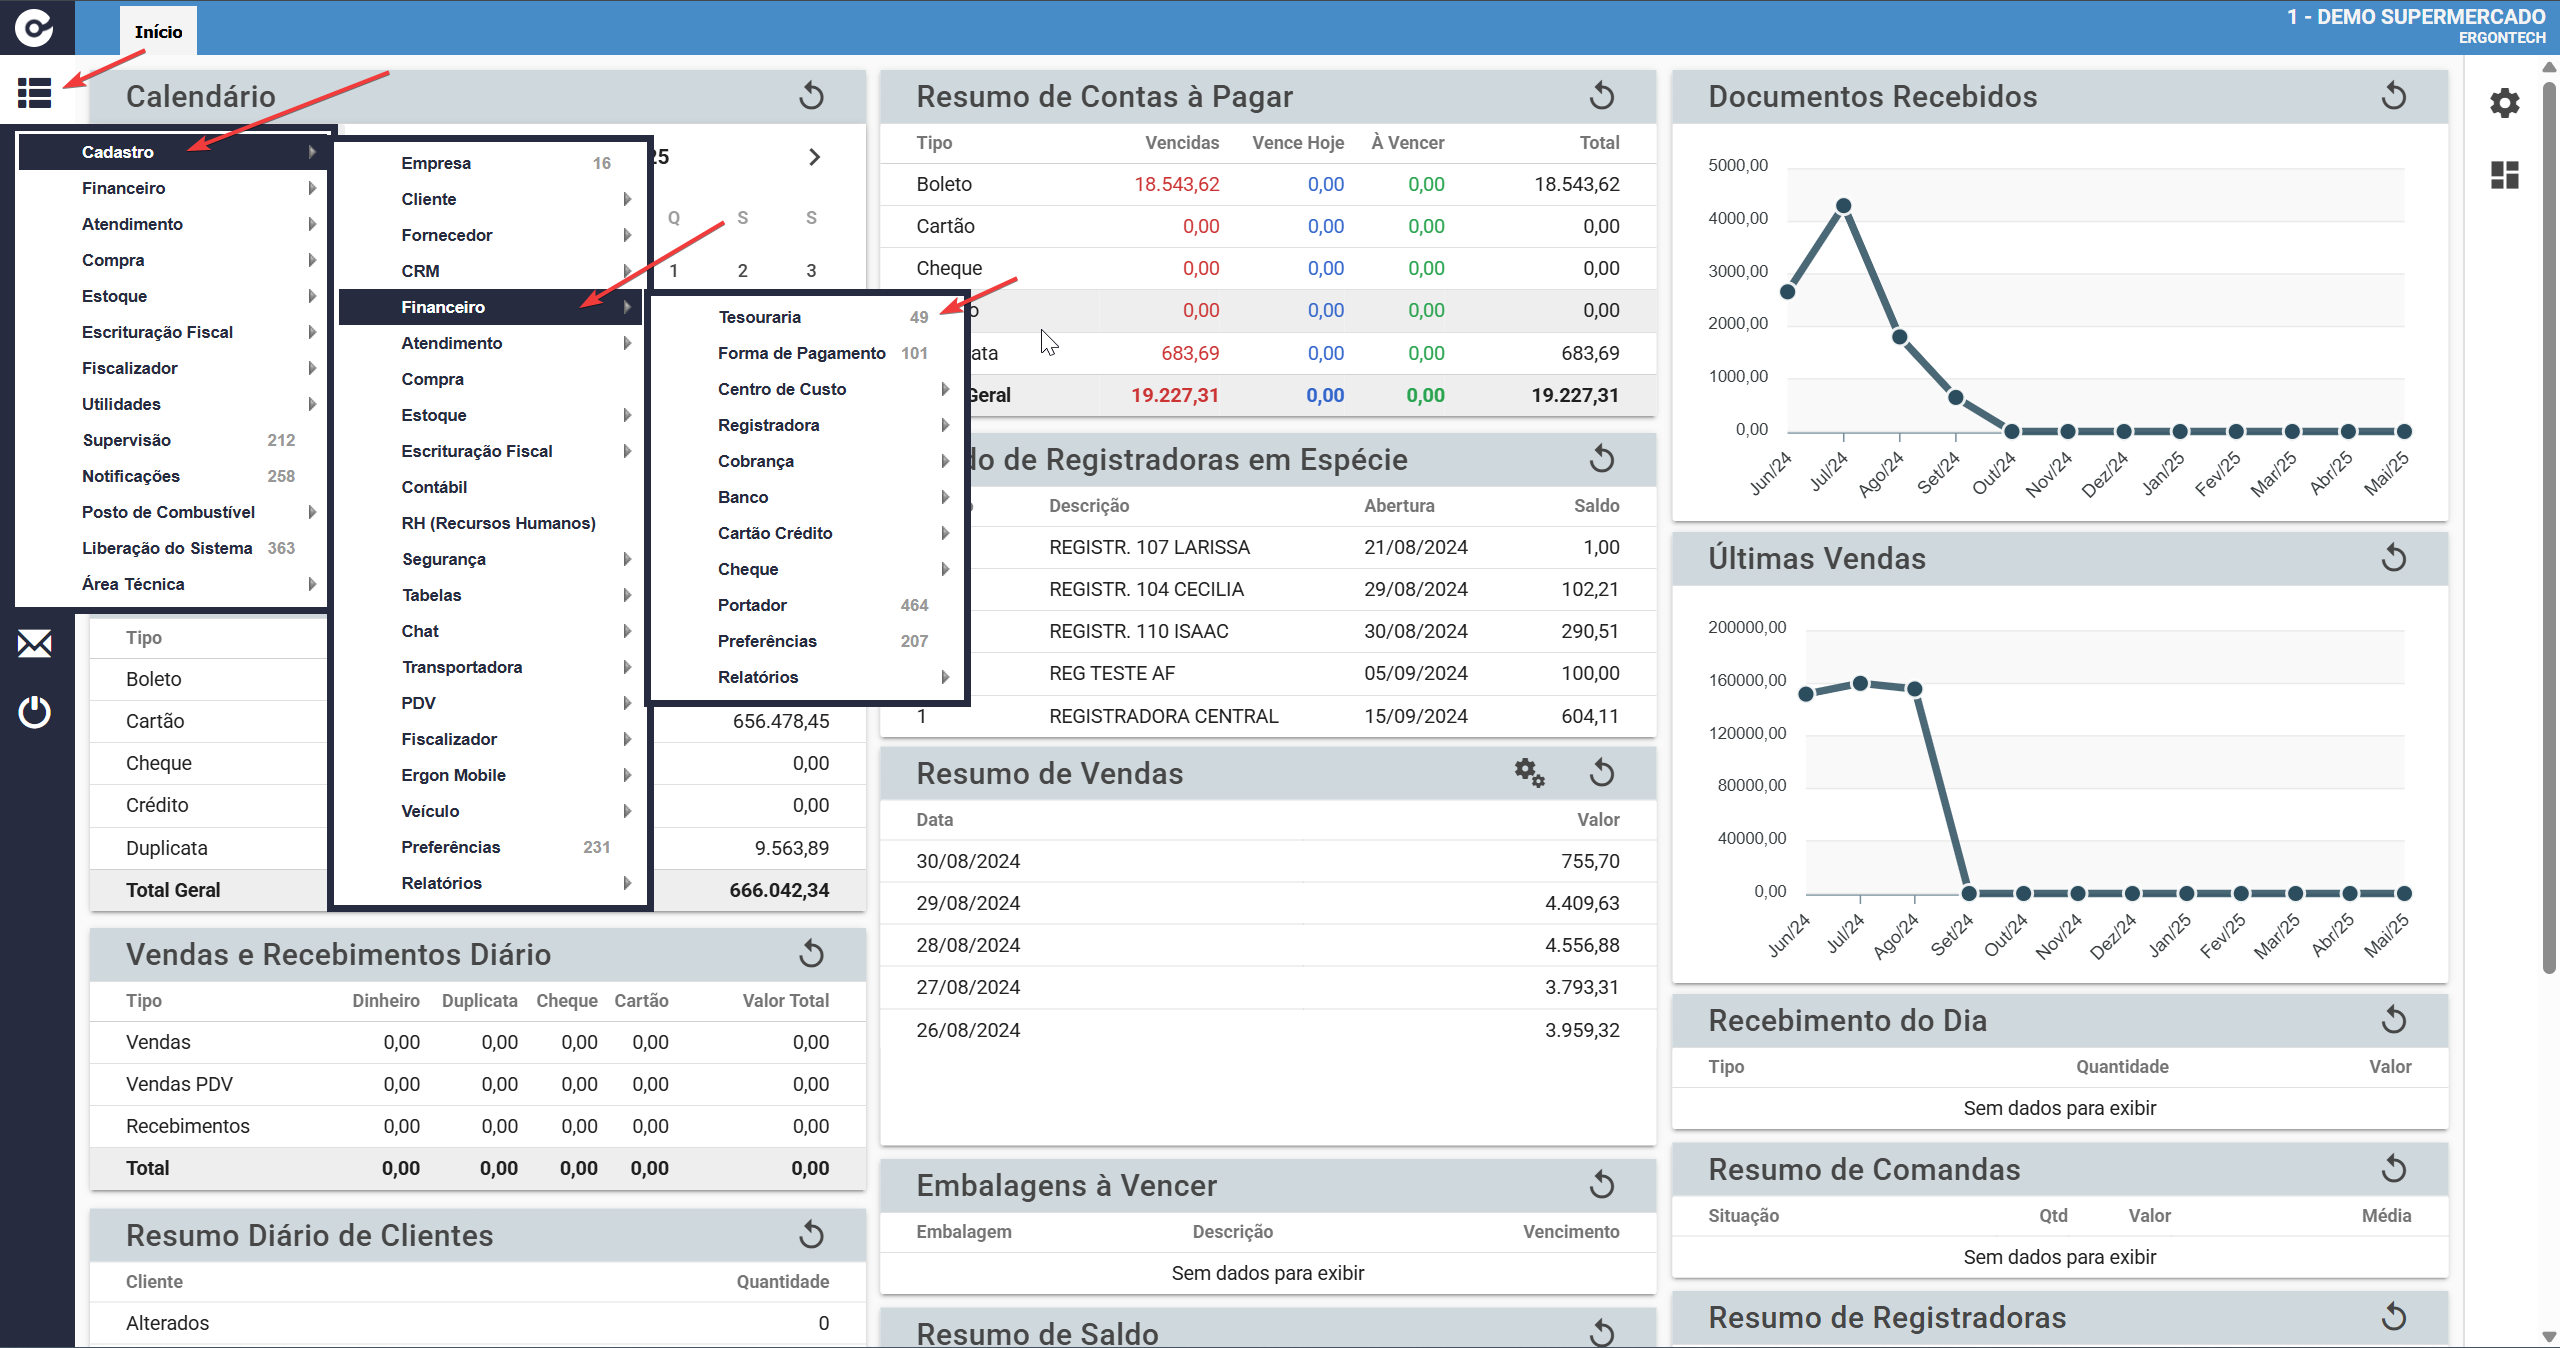2560x1348 pixels.
Task: Expand Área Técnica menu
Action: (x=173, y=584)
